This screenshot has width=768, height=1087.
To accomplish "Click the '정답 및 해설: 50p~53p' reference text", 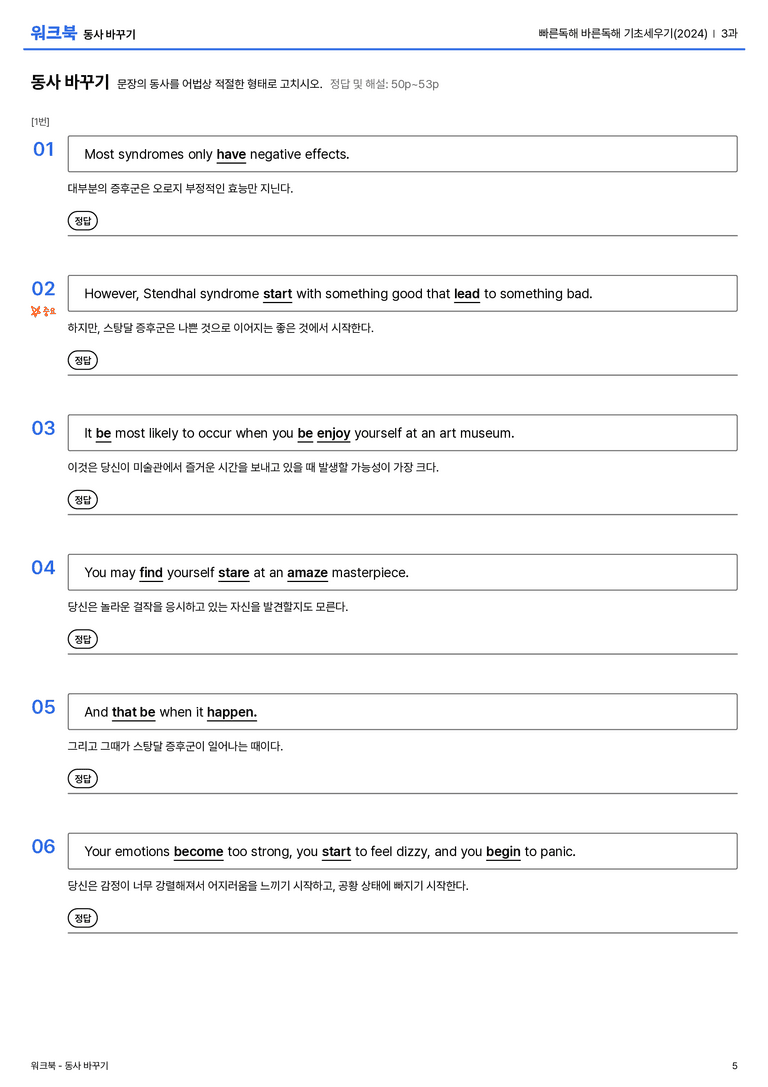I will [x=384, y=84].
